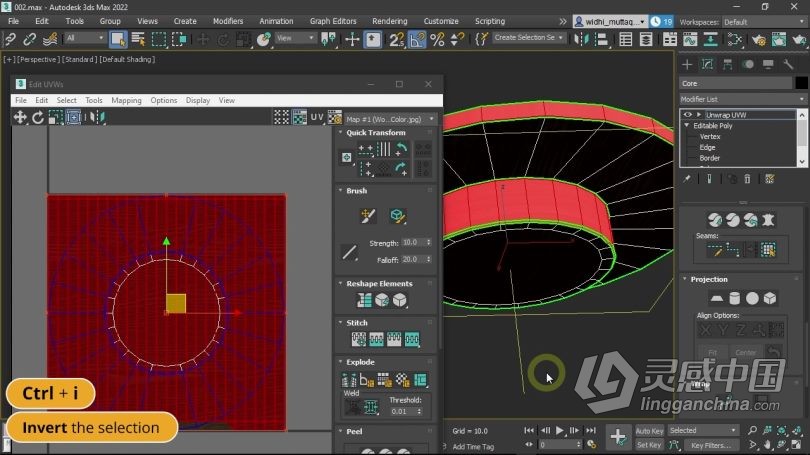810x455 pixels.
Task: Collapse the Editable Poly tree
Action: point(687,125)
